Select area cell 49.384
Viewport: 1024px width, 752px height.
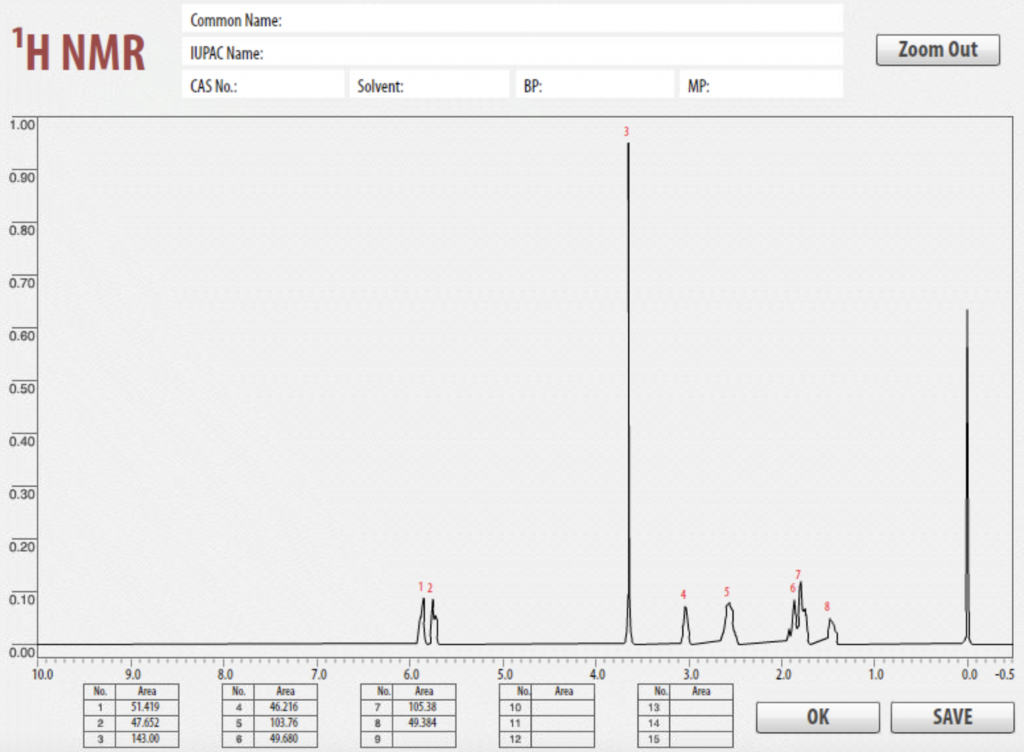[x=424, y=723]
